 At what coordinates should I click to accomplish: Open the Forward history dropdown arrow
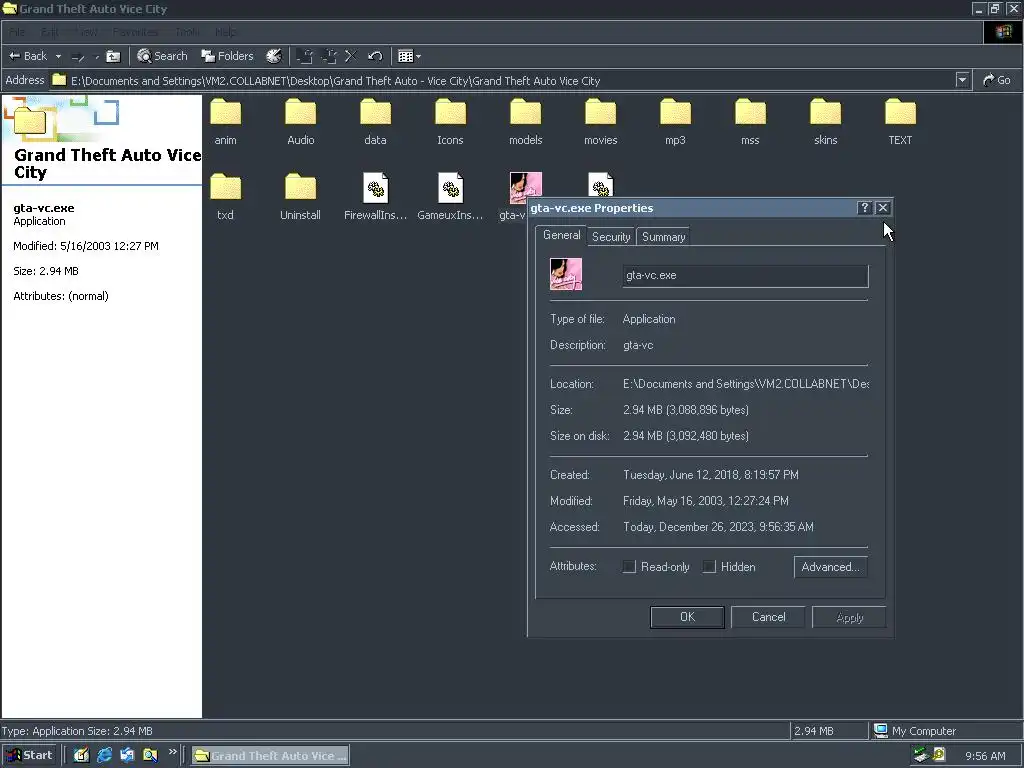click(x=97, y=57)
